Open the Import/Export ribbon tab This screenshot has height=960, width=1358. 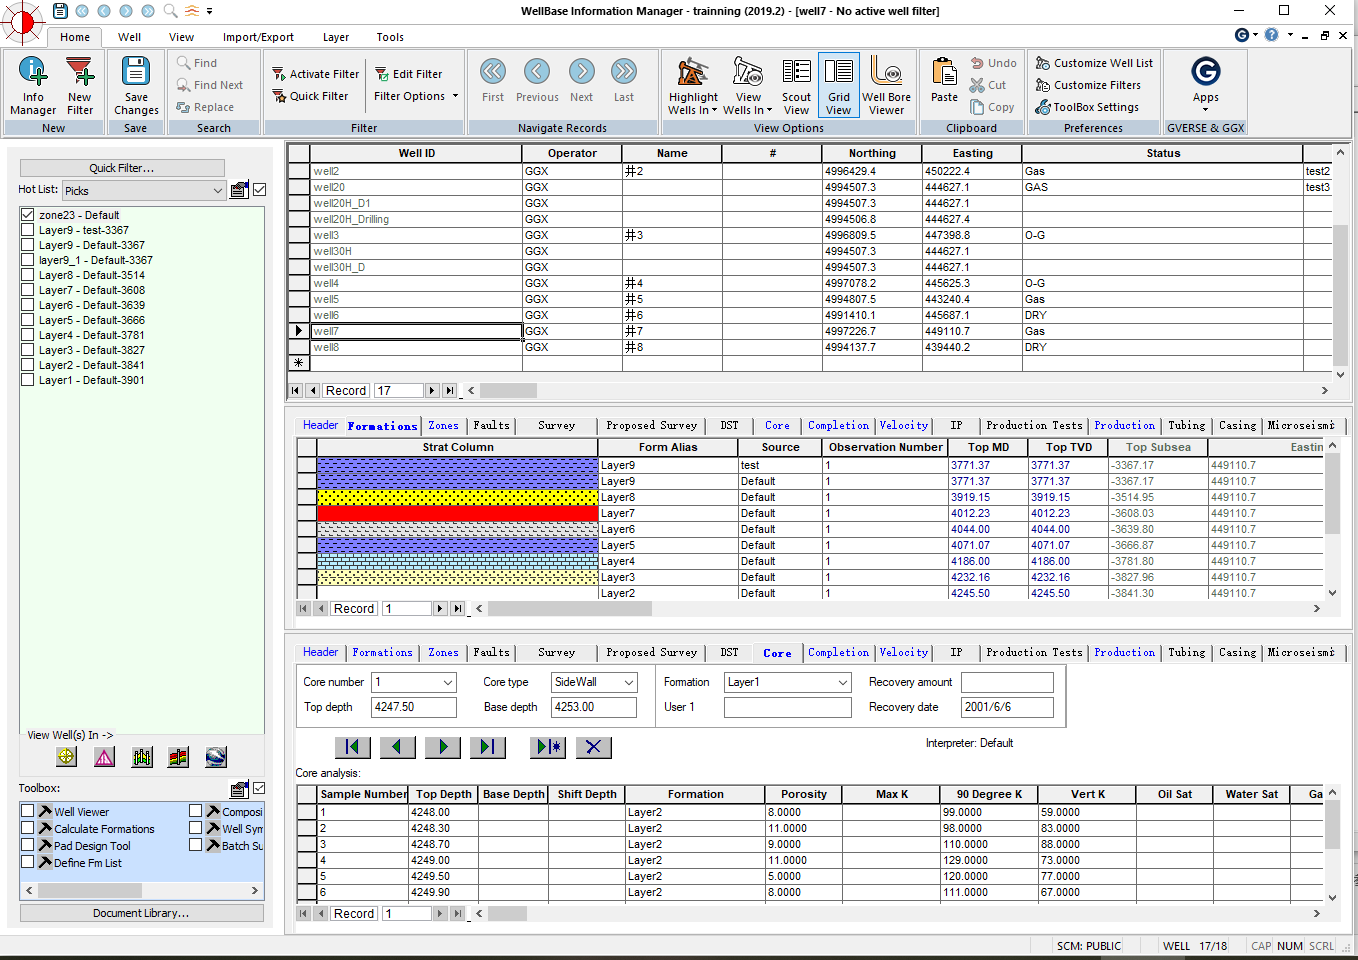pos(258,37)
